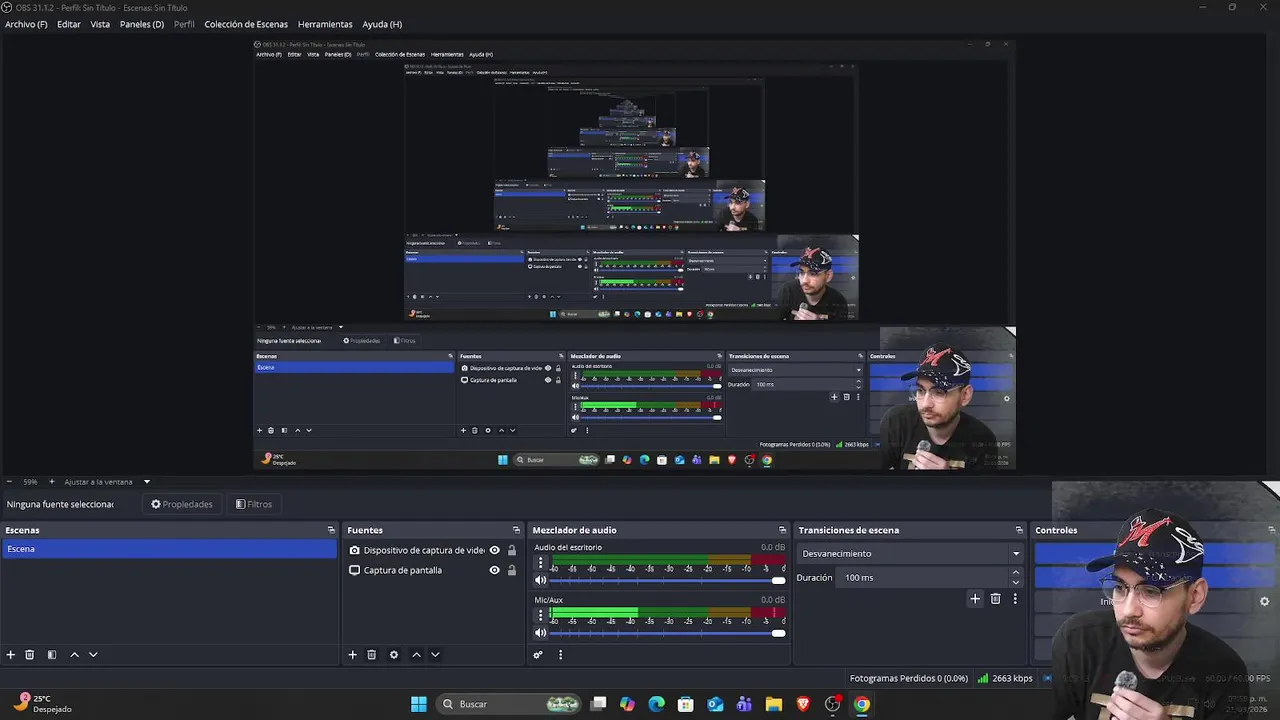This screenshot has width=1280, height=720.
Task: Remove the selected source via trash icon
Action: (x=371, y=655)
